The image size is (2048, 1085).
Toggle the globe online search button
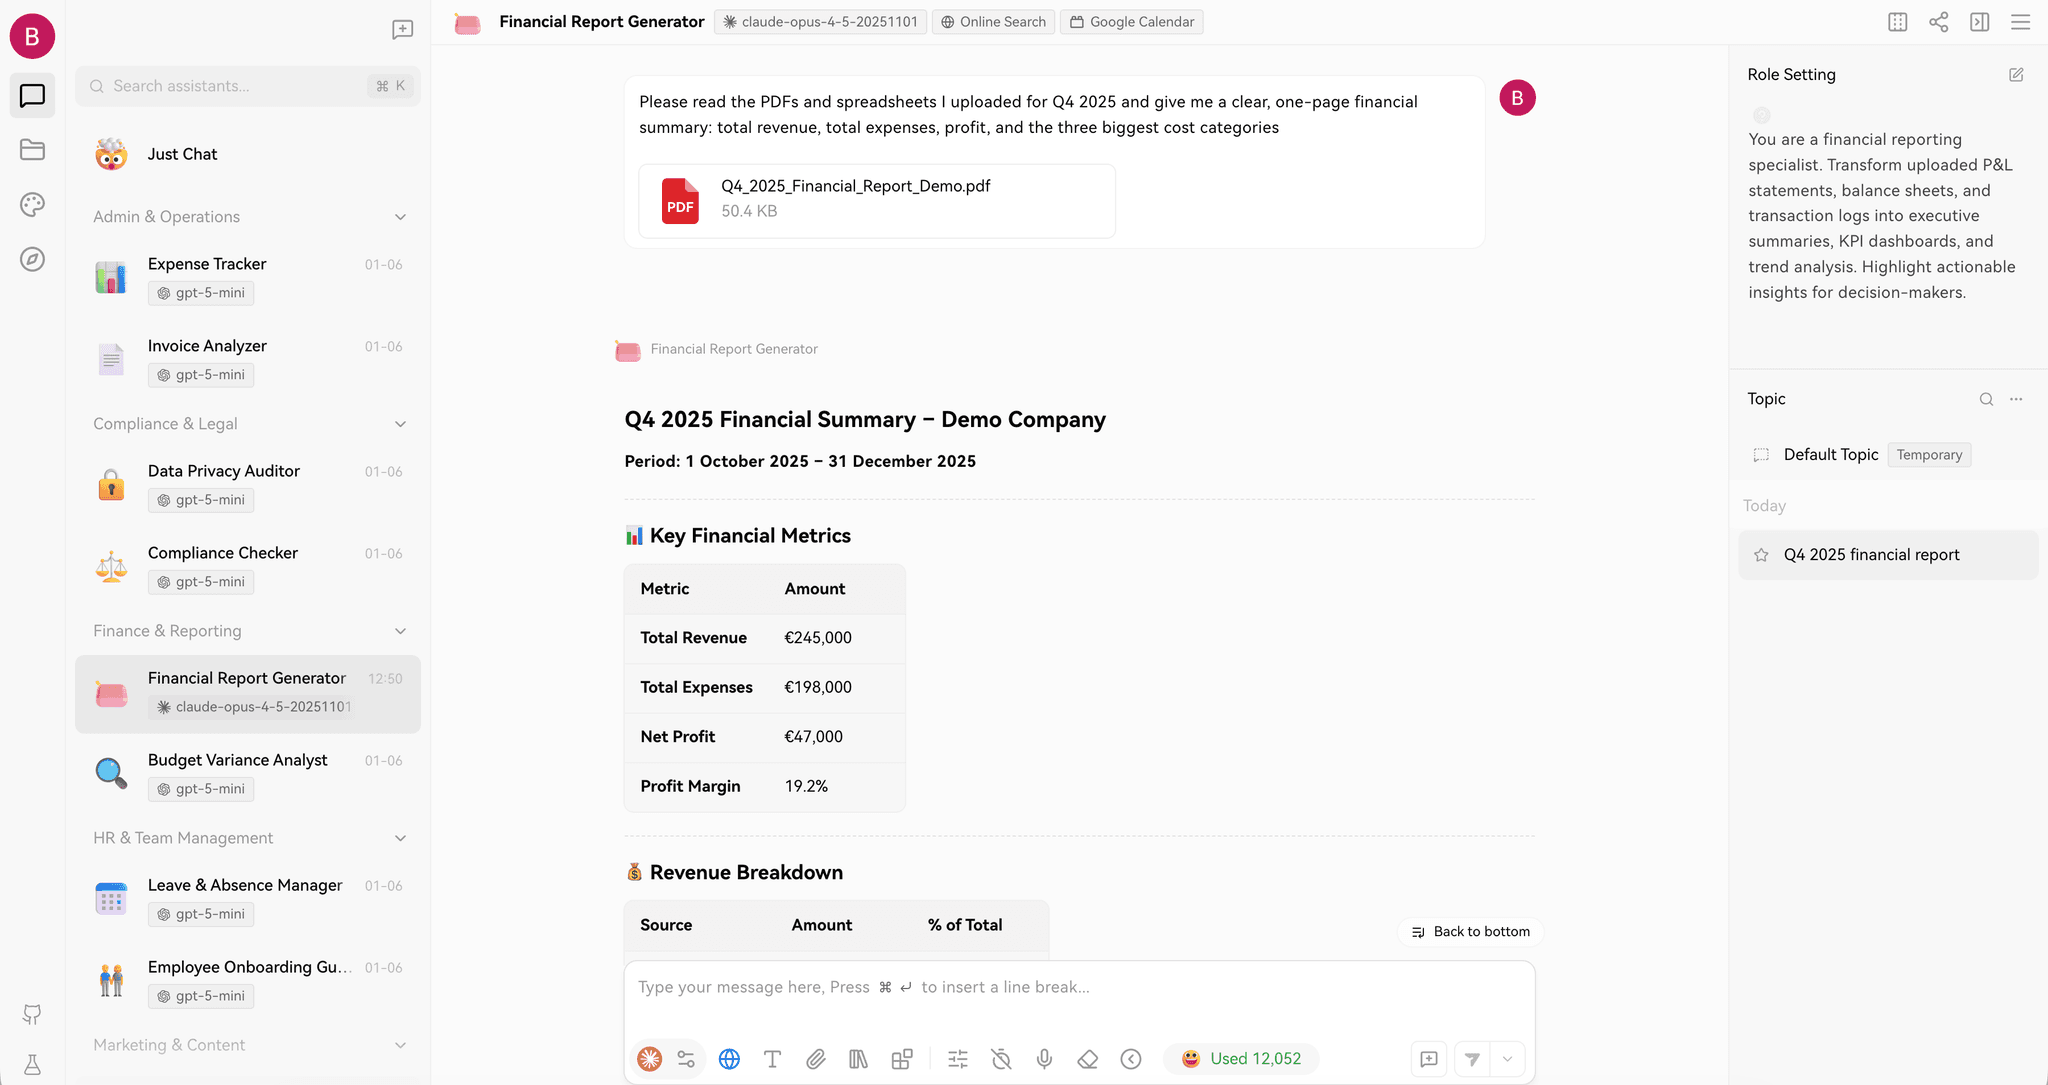pyautogui.click(x=730, y=1059)
